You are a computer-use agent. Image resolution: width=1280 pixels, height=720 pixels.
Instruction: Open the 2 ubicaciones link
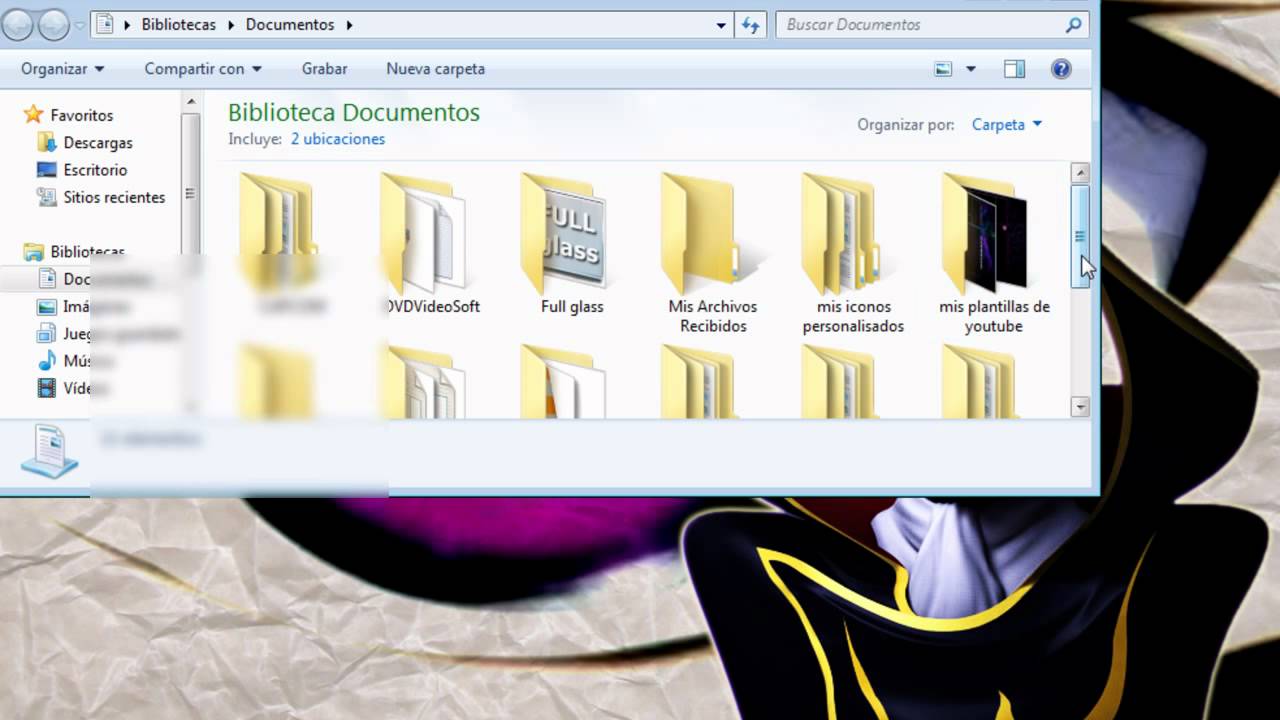coord(337,139)
